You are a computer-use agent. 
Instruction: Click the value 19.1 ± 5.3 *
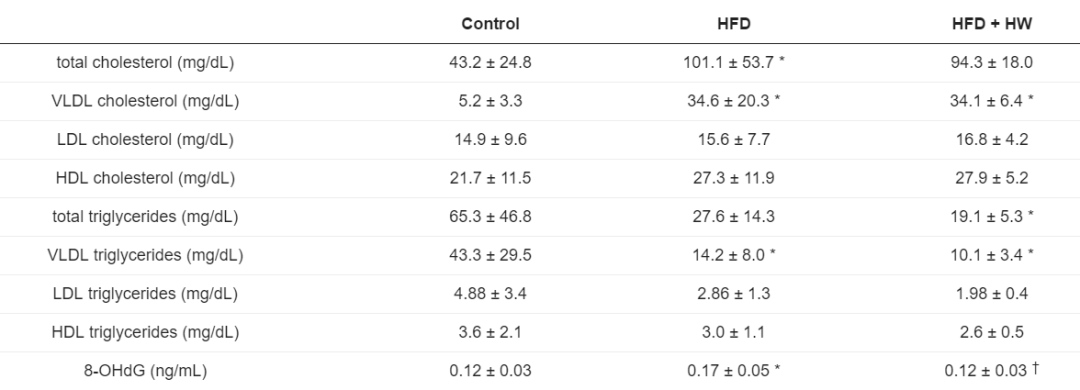tap(992, 217)
